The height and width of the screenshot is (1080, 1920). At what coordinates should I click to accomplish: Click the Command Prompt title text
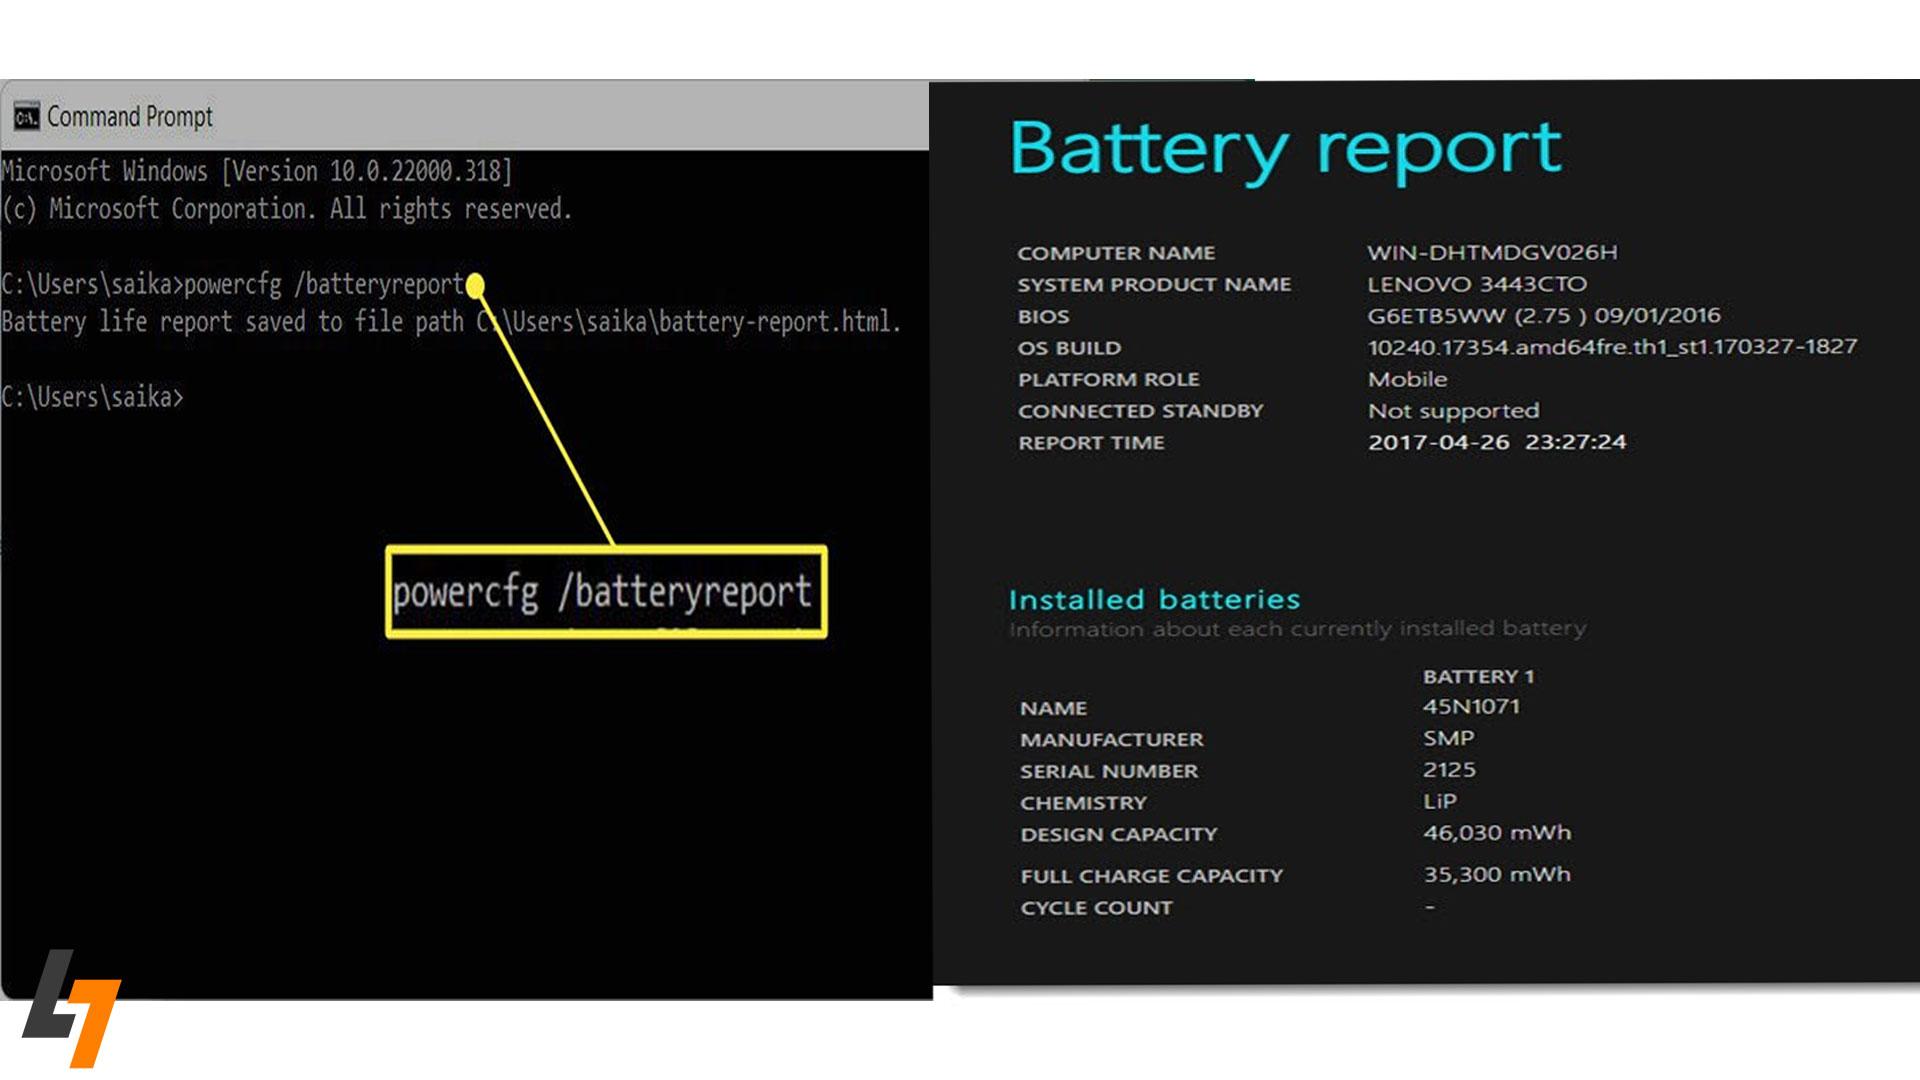(x=130, y=117)
